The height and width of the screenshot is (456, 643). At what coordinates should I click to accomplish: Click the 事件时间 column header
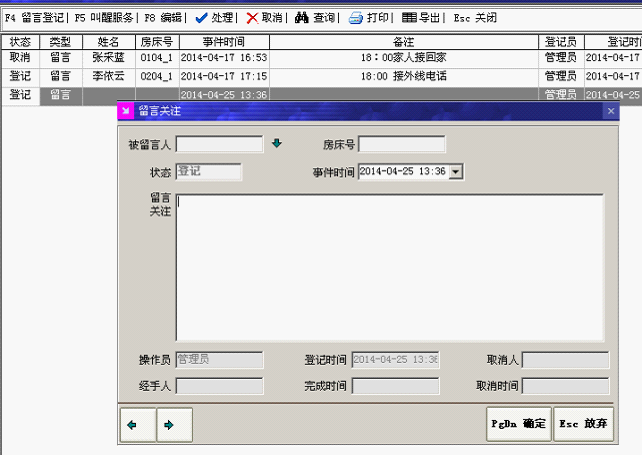click(x=224, y=42)
